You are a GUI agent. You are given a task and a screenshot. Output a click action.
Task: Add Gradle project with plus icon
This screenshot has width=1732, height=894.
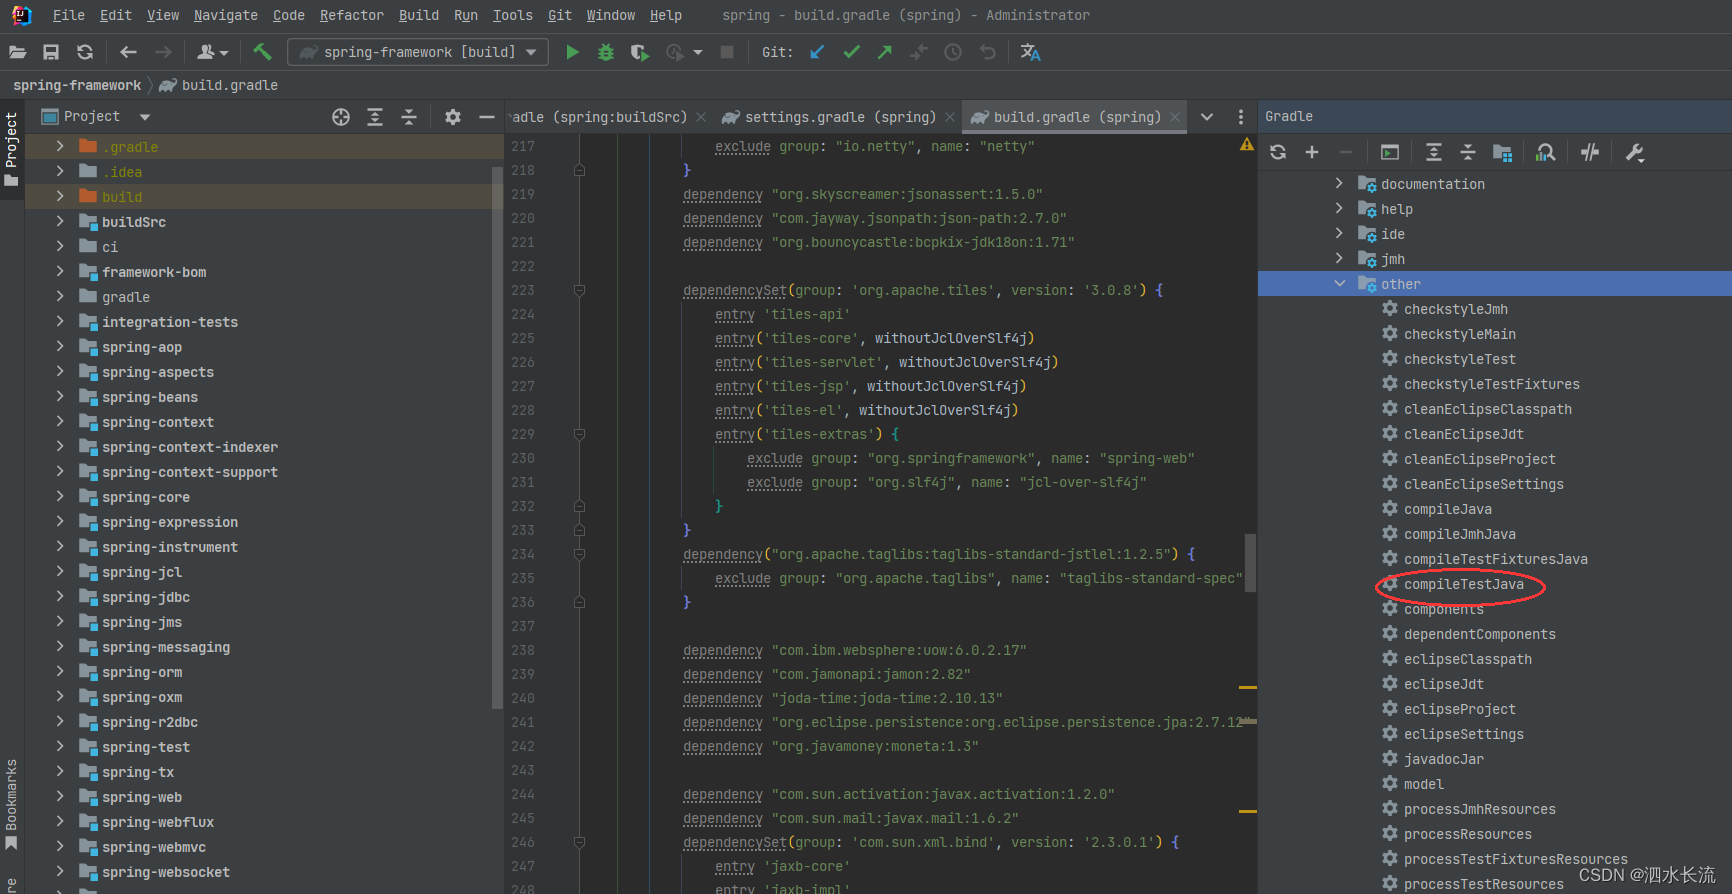pos(1312,152)
